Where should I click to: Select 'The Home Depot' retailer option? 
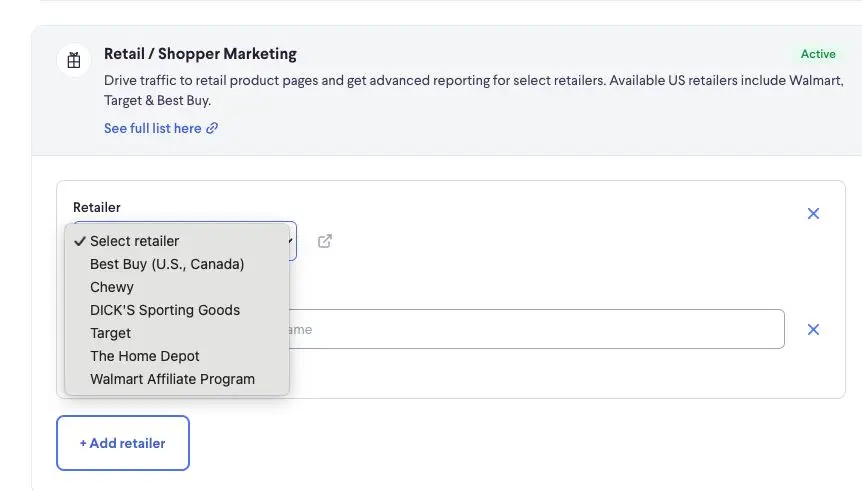(176, 356)
